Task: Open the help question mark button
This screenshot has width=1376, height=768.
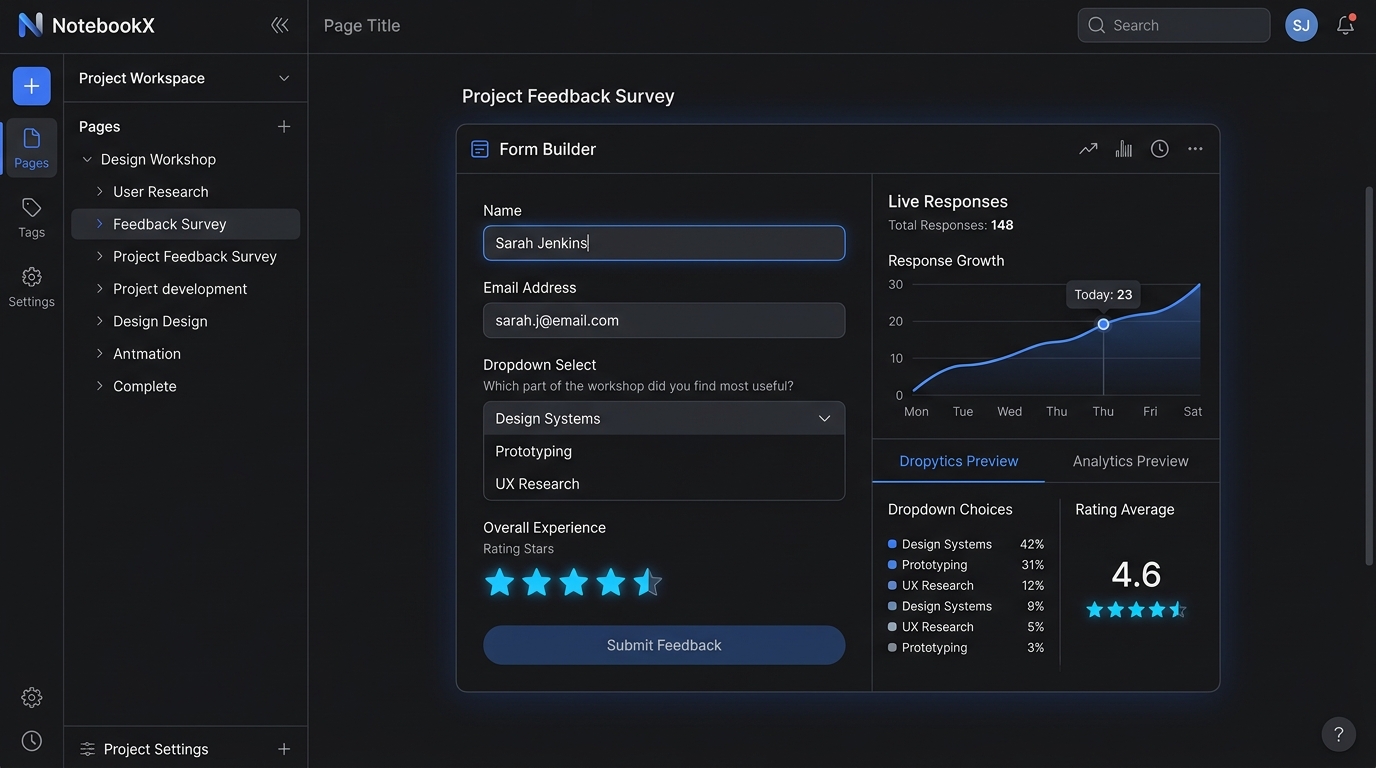Action: point(1339,734)
